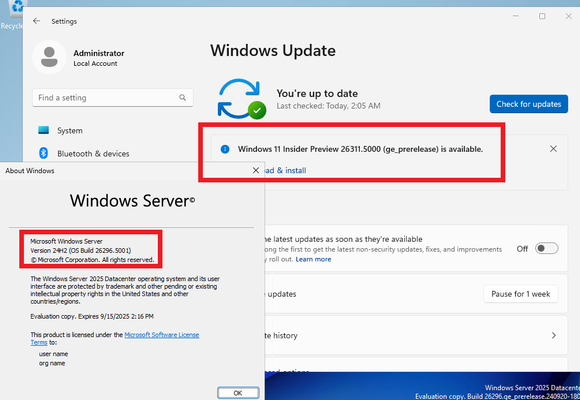
Task: Click the 'You're up to date' status text
Action: tap(317, 93)
